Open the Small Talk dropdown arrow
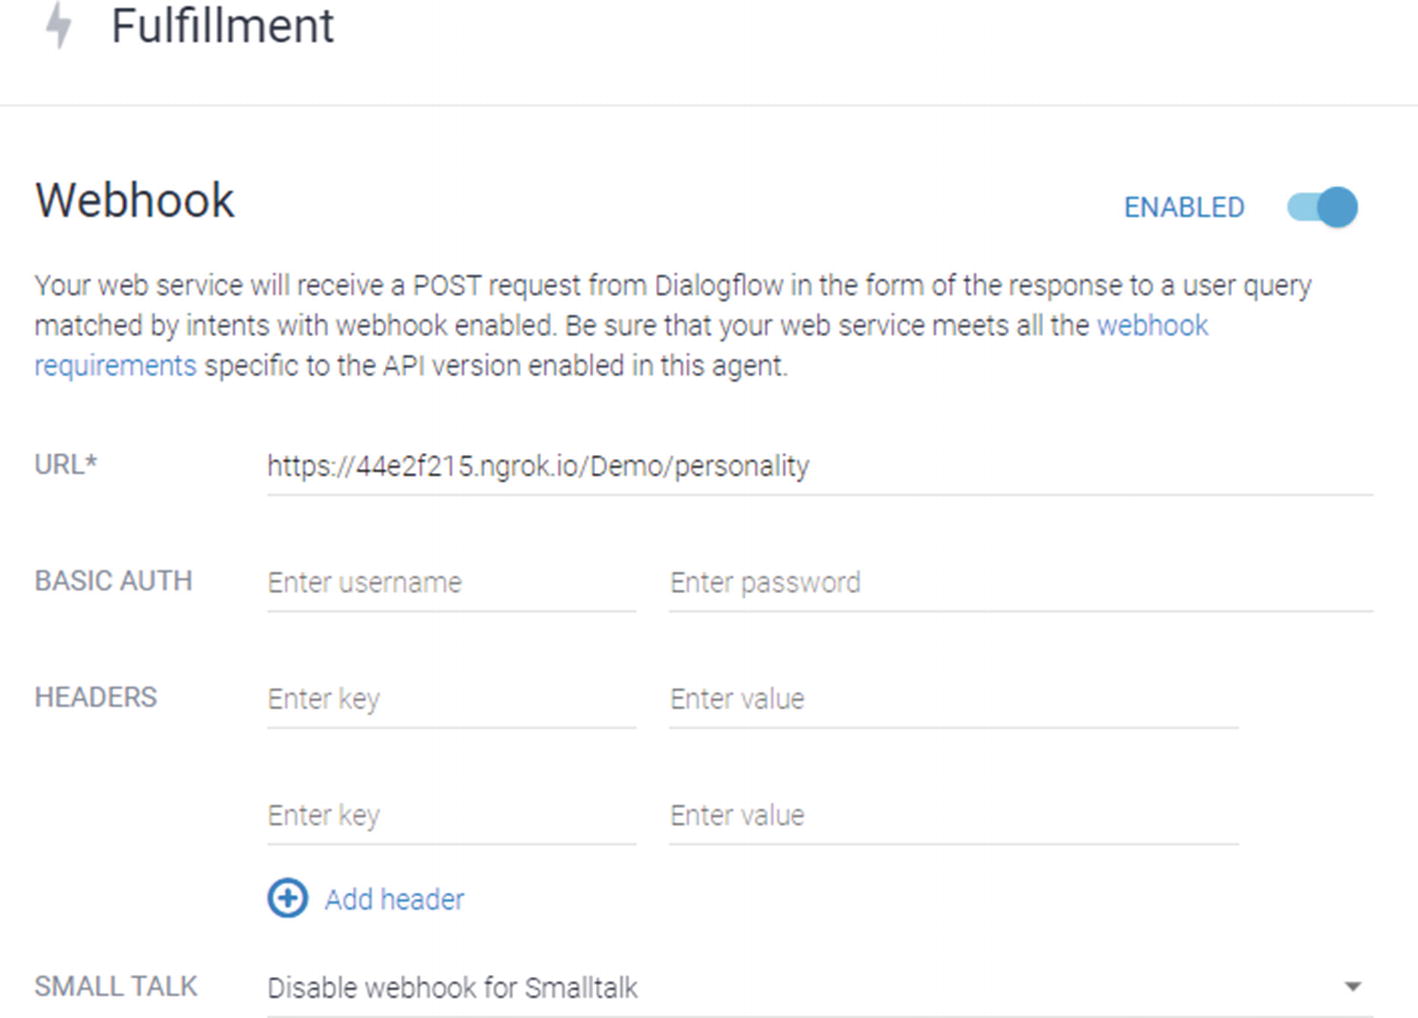Image resolution: width=1418 pixels, height=1018 pixels. (x=1352, y=987)
